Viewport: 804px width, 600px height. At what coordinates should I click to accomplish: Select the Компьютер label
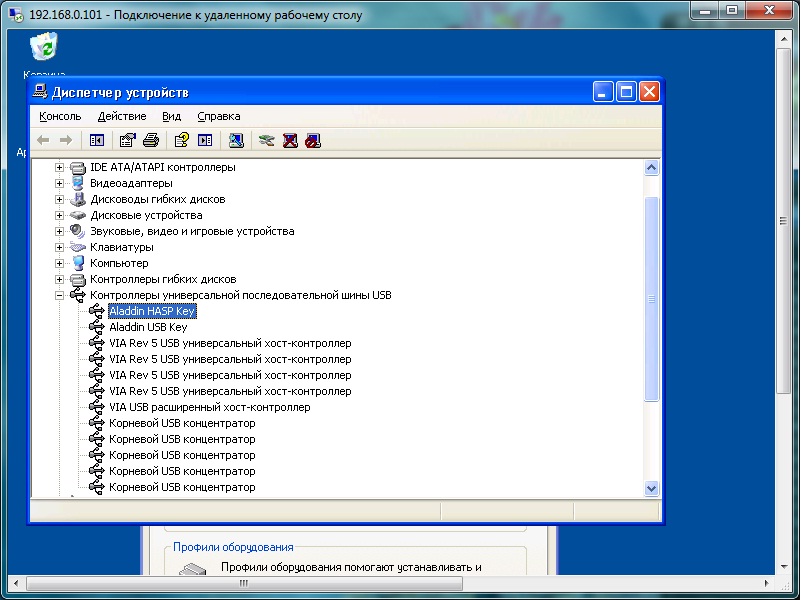coord(119,263)
